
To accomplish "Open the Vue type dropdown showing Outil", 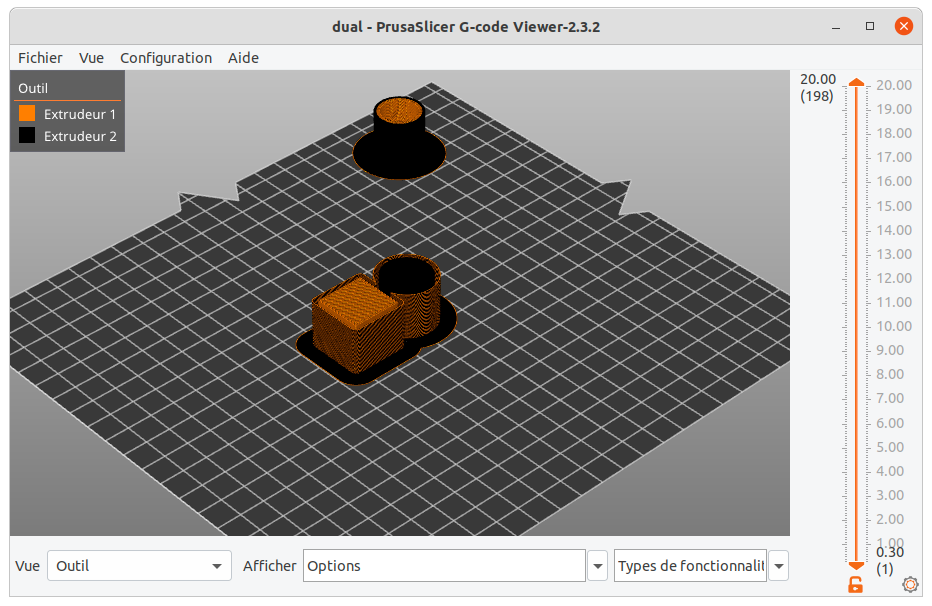I will pyautogui.click(x=139, y=566).
